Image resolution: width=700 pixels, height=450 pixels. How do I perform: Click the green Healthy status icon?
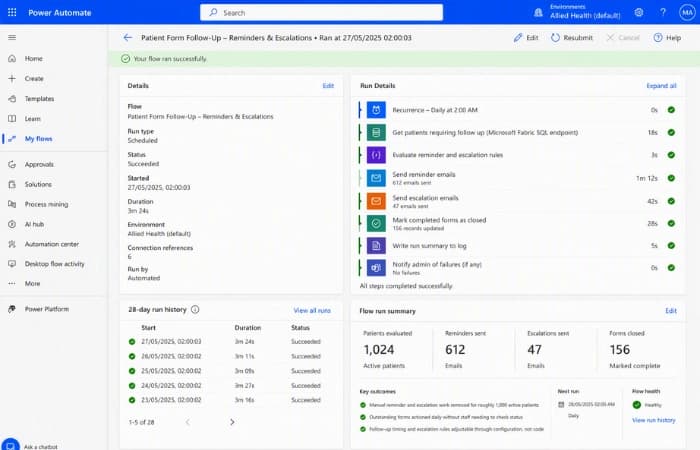point(637,405)
